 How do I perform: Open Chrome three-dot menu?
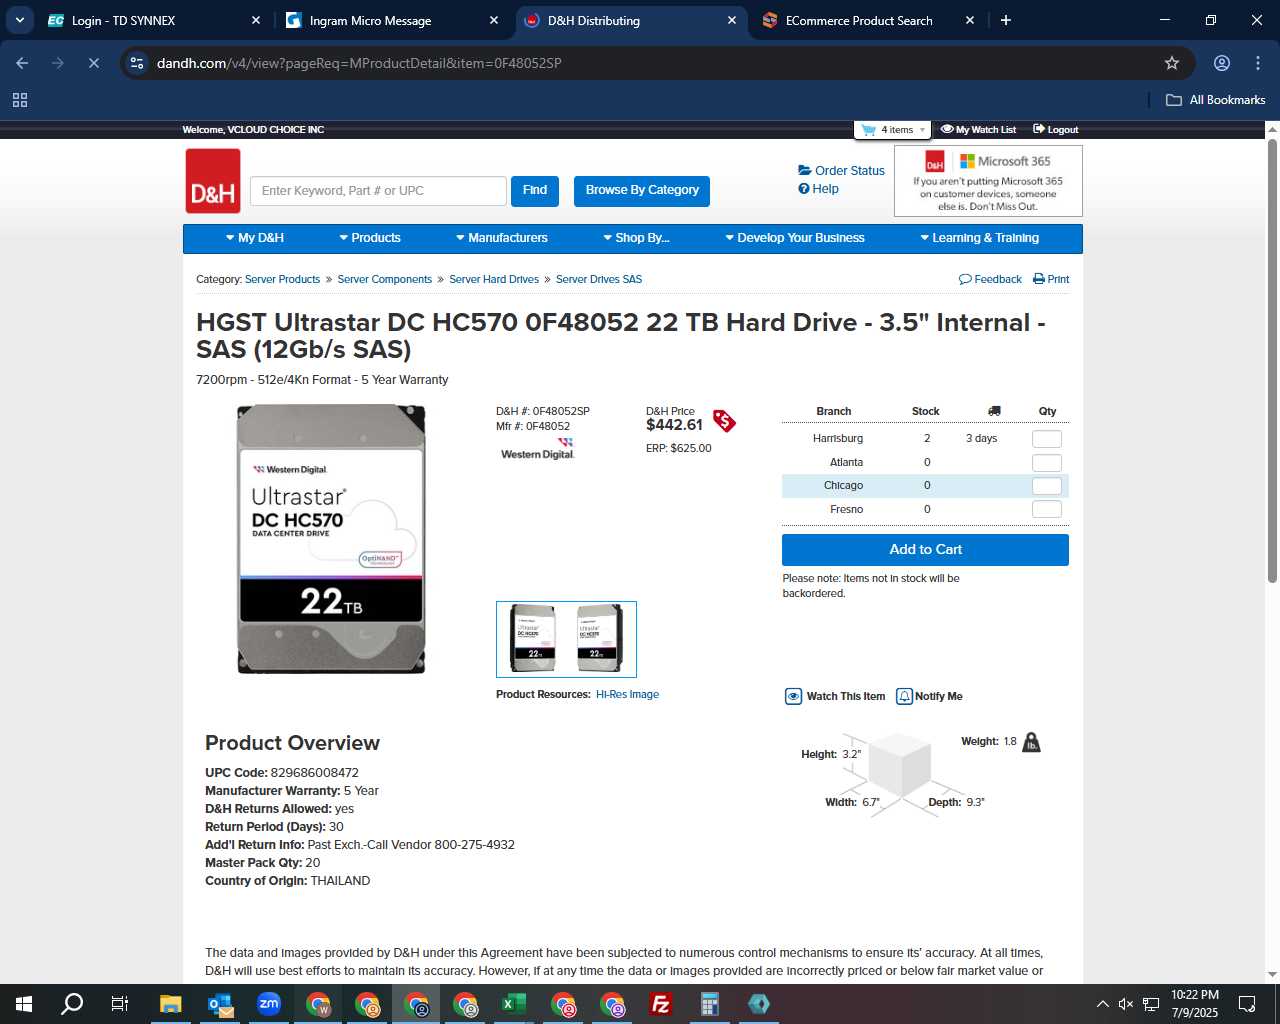tap(1258, 63)
